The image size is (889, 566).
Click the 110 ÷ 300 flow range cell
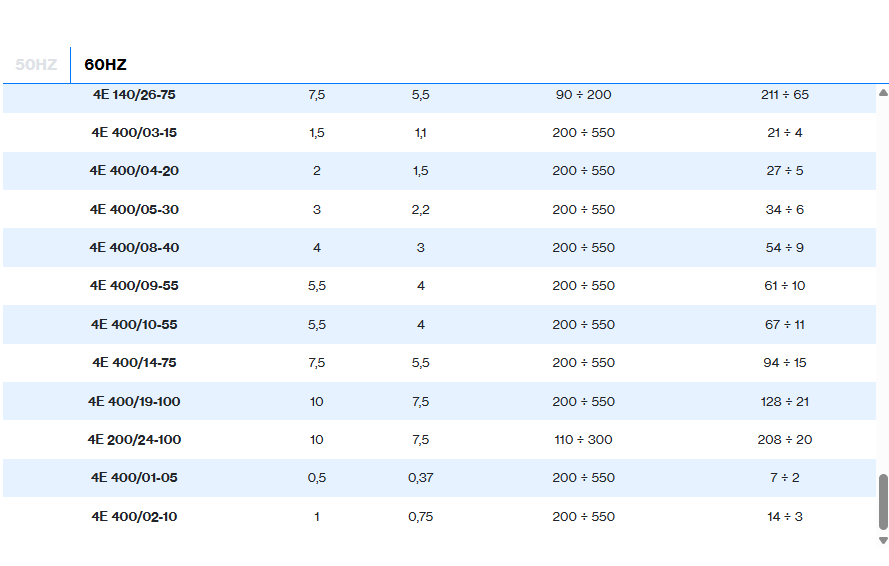(583, 440)
